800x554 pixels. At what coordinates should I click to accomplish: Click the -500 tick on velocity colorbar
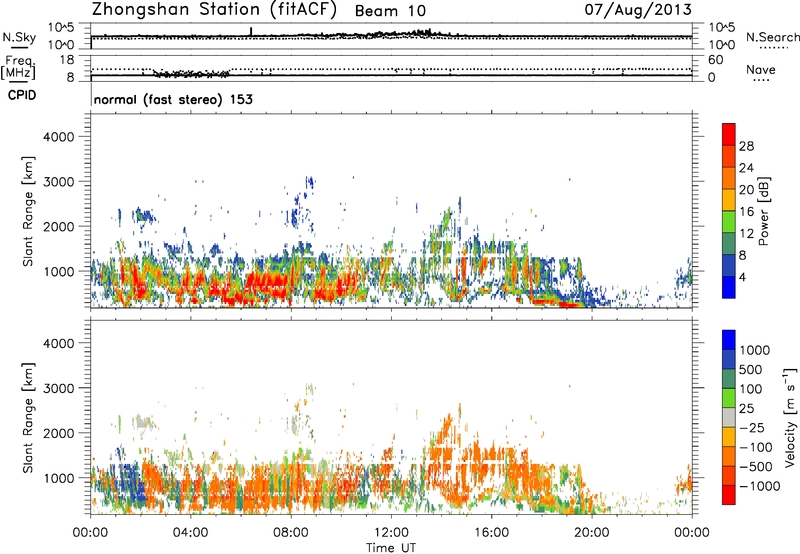[755, 466]
